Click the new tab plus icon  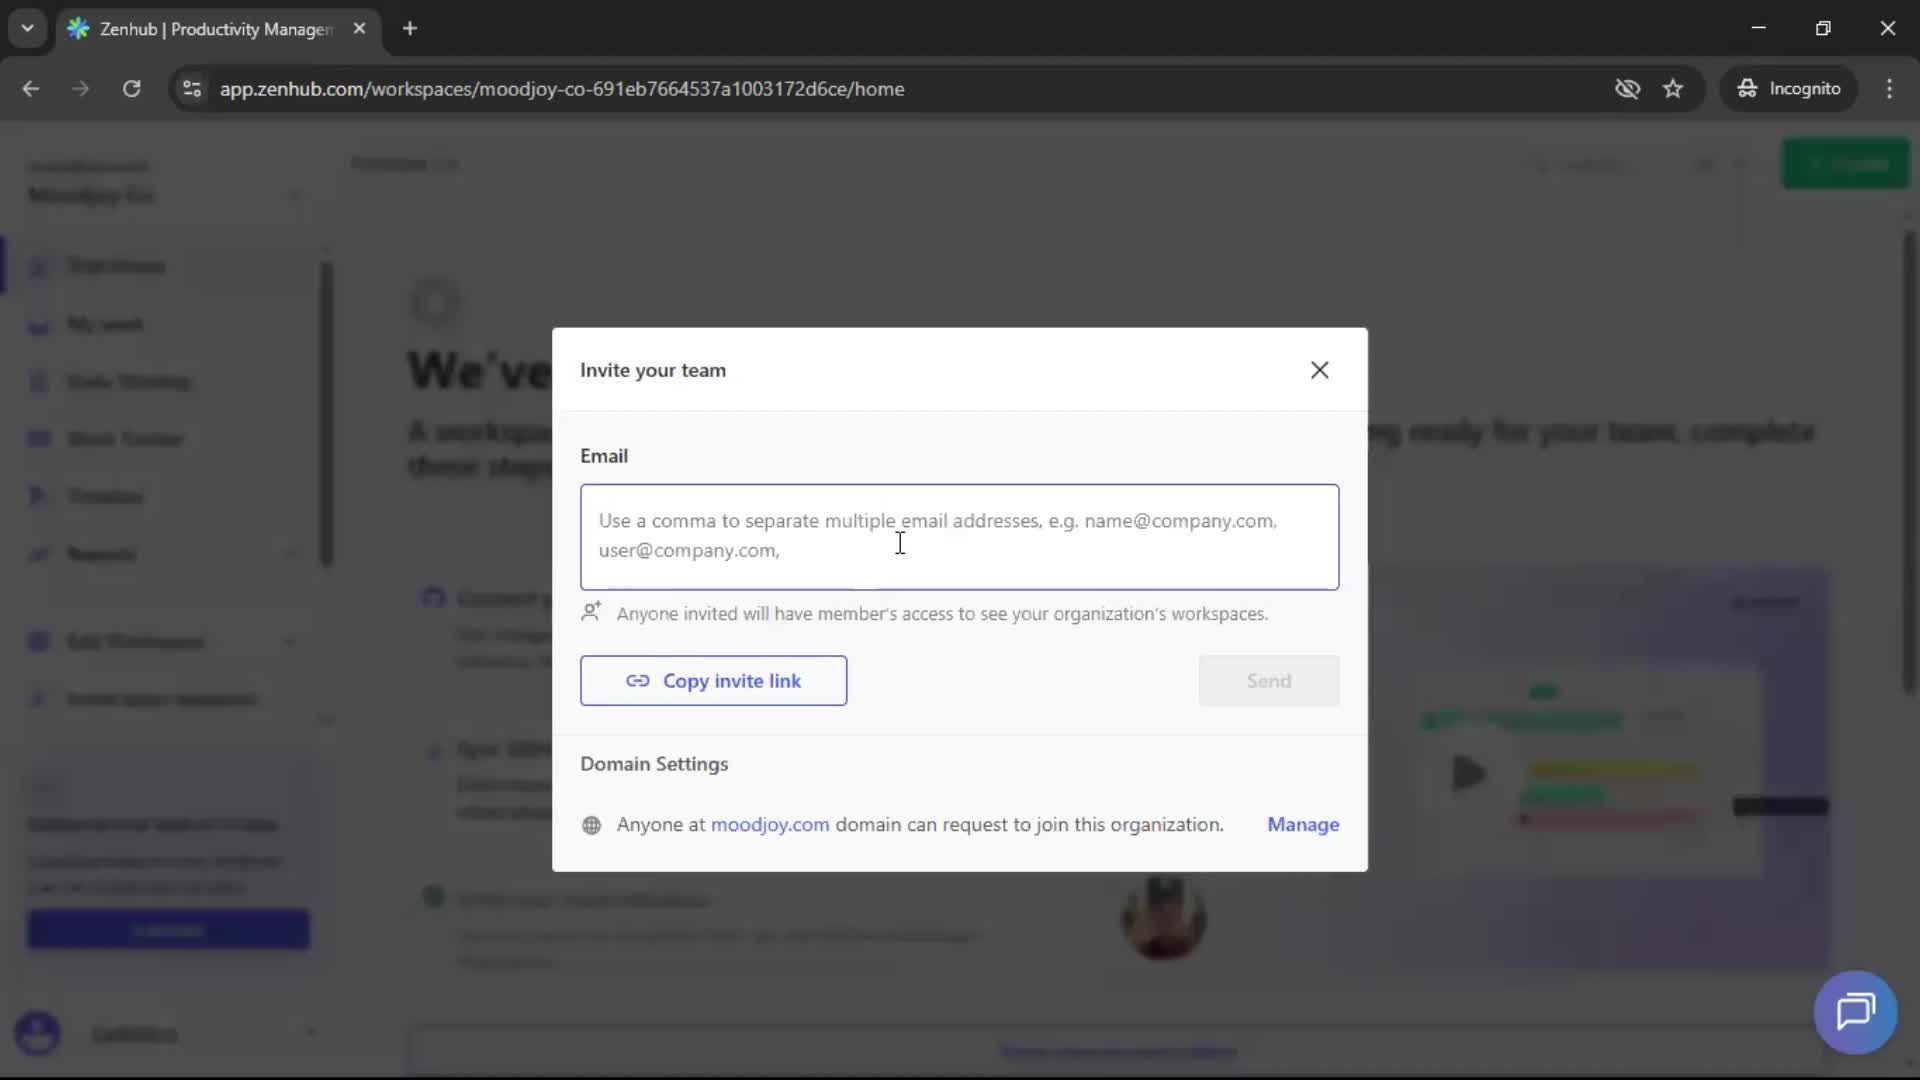pyautogui.click(x=410, y=29)
